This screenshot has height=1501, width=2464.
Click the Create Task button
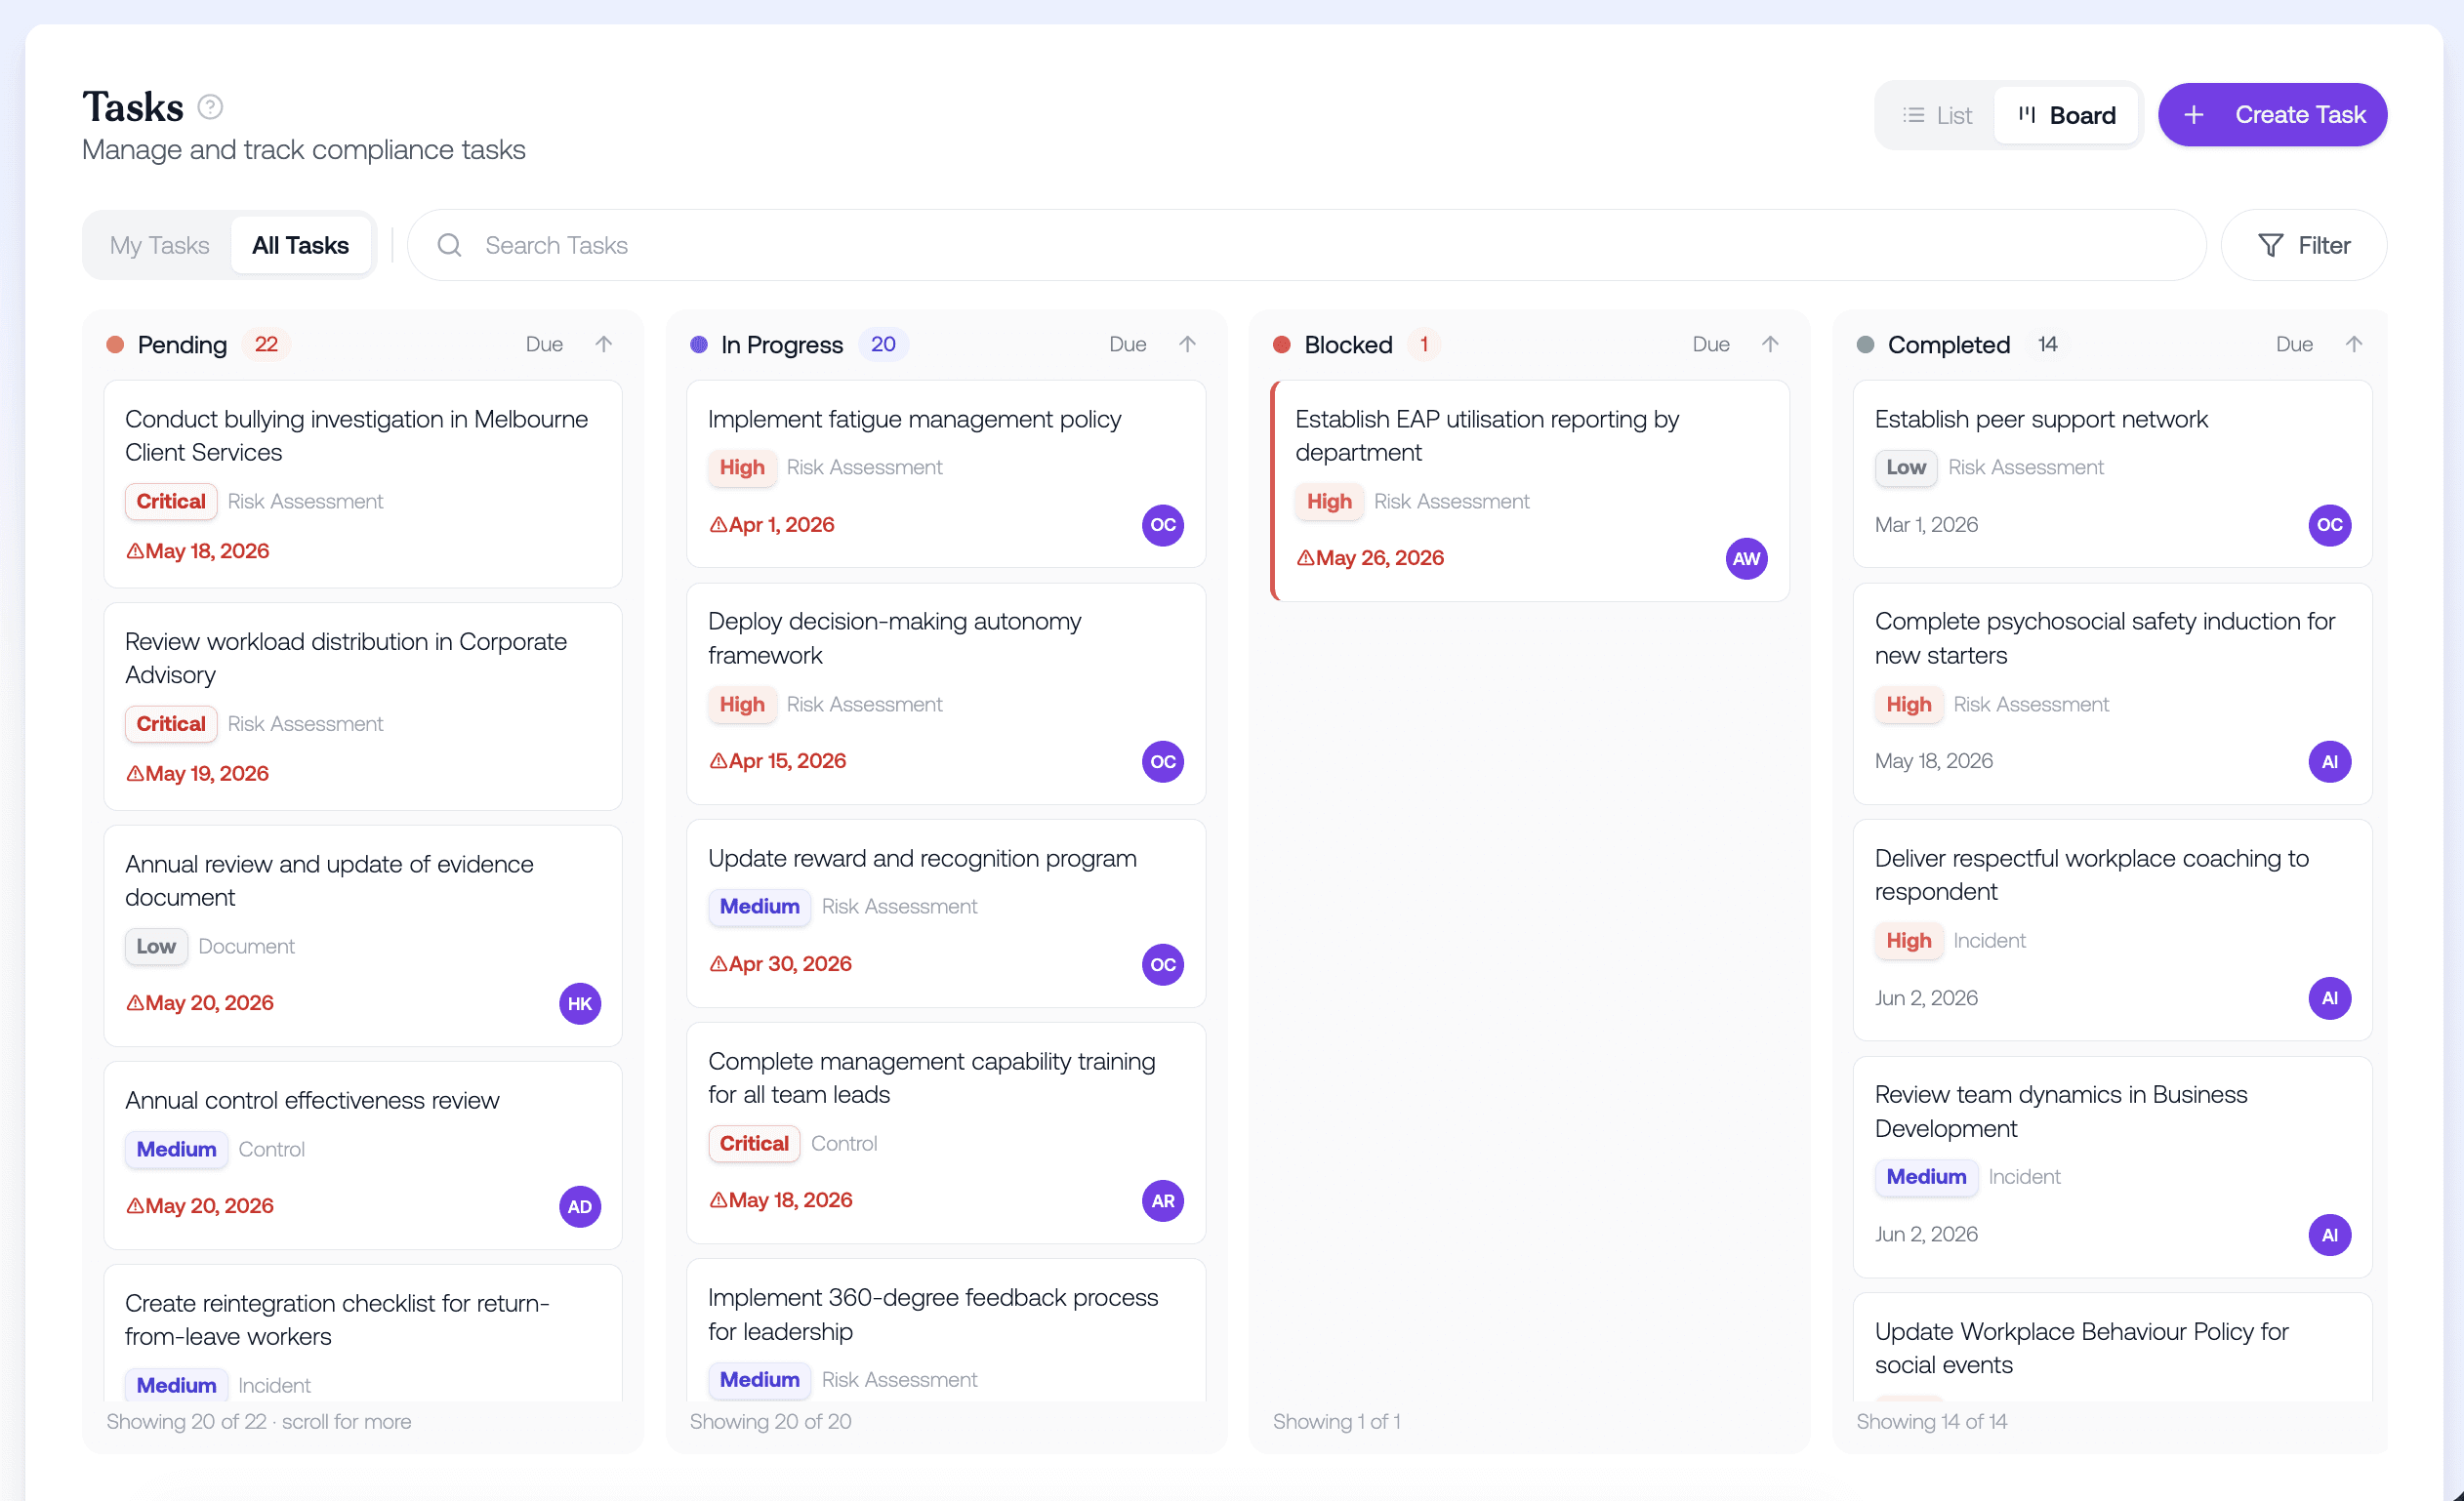pos(2272,115)
